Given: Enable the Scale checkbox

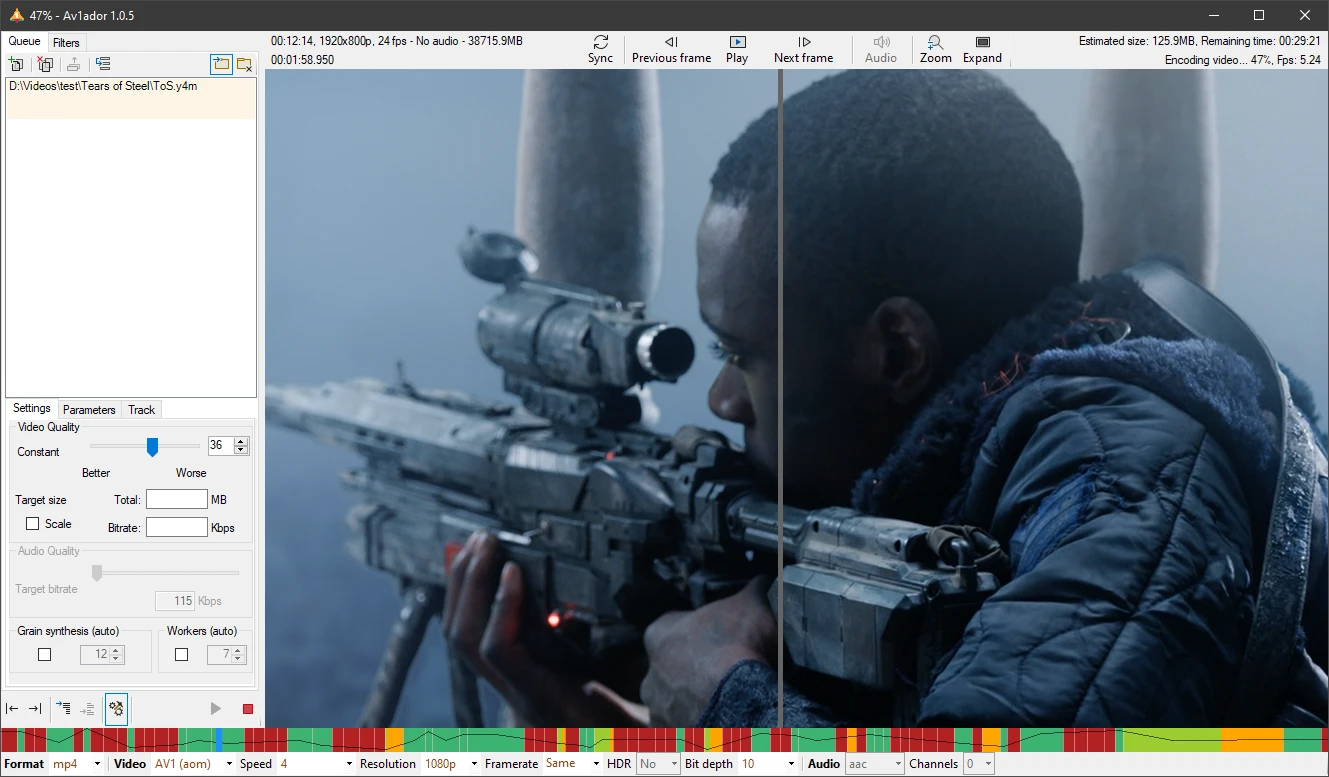Looking at the screenshot, I should pyautogui.click(x=32, y=524).
